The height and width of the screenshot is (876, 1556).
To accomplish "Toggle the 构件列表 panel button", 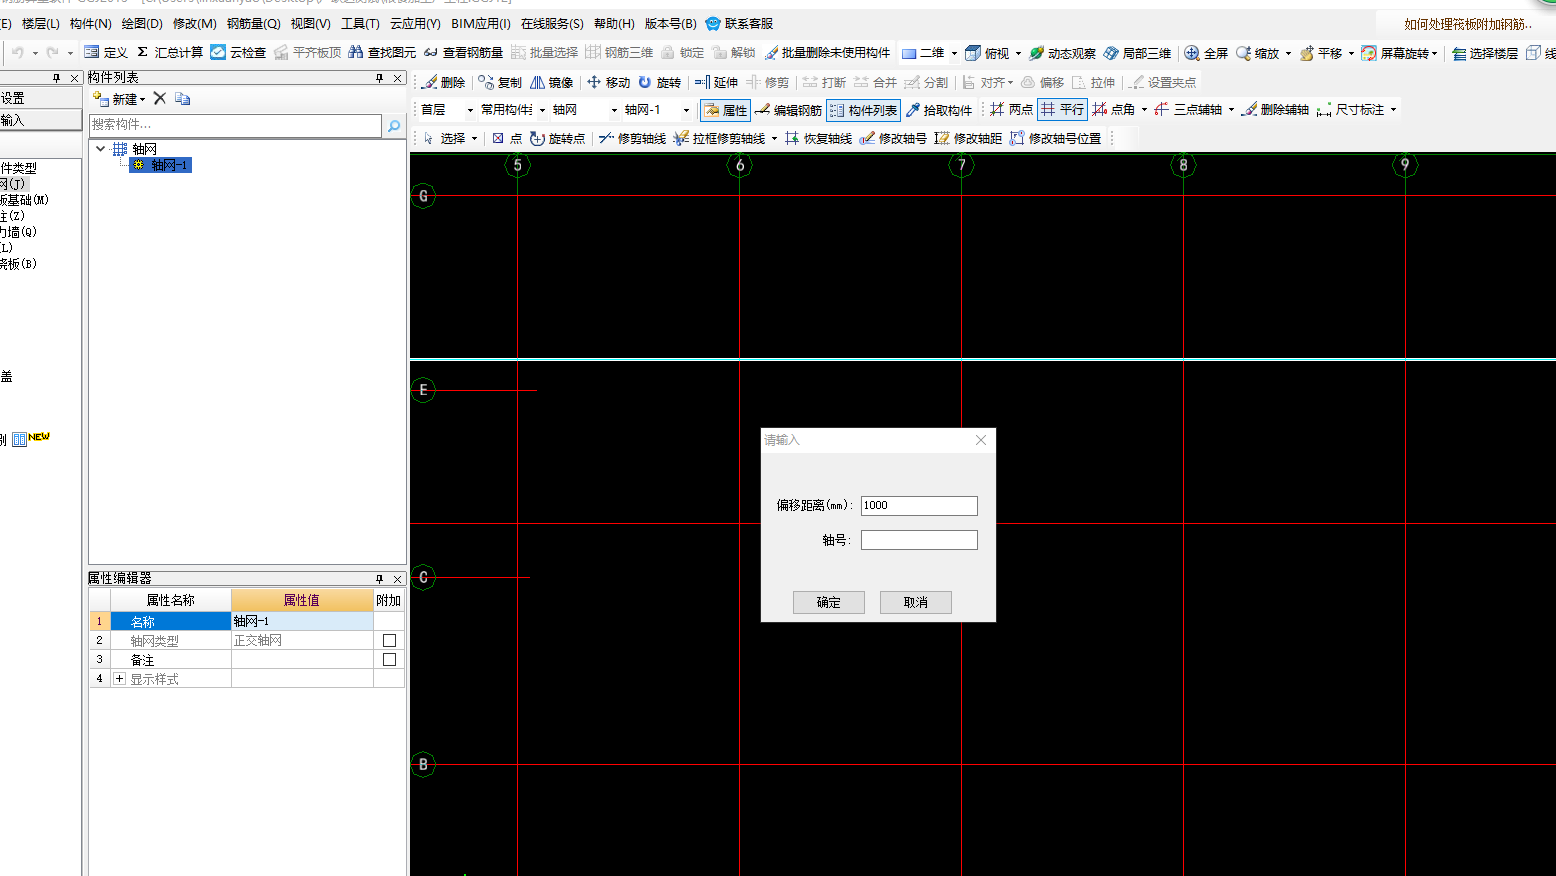I will click(x=863, y=110).
